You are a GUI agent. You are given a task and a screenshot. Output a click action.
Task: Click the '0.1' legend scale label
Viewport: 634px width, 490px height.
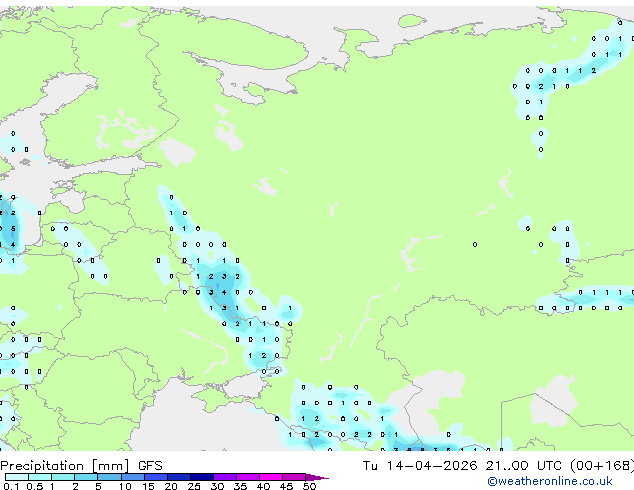click(x=12, y=486)
